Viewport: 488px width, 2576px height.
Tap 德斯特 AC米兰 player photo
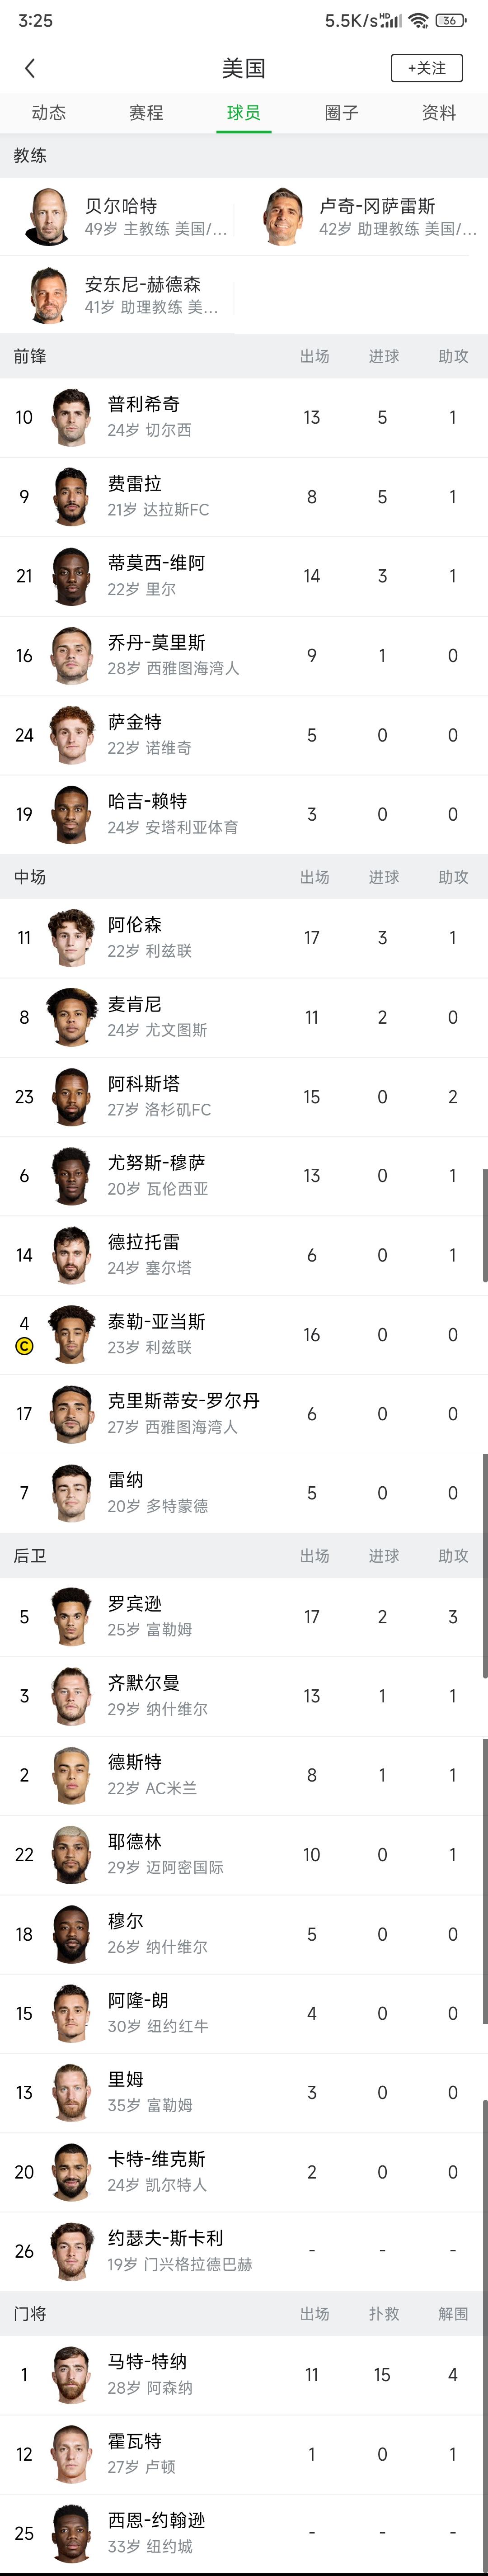click(x=72, y=1775)
